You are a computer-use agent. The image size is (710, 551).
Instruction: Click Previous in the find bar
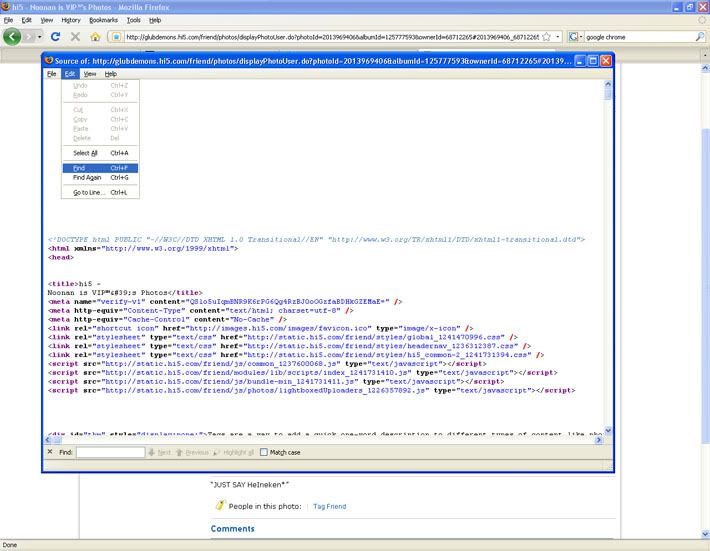pos(192,452)
